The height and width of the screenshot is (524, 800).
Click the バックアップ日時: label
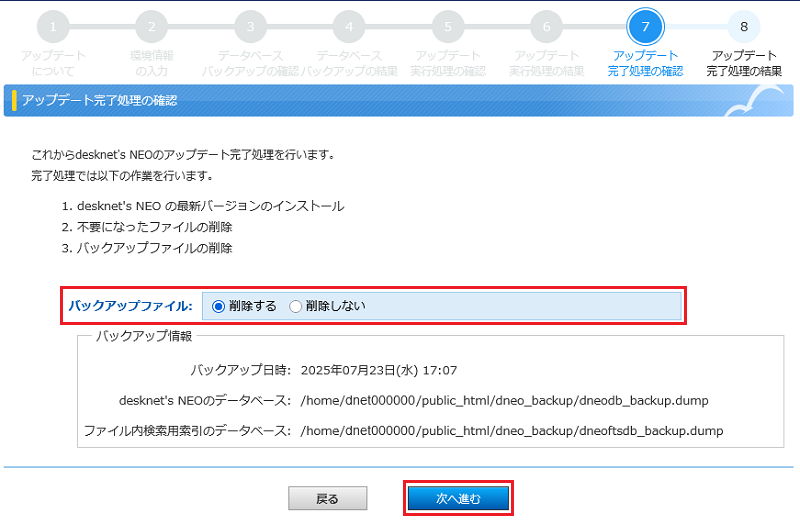[241, 370]
